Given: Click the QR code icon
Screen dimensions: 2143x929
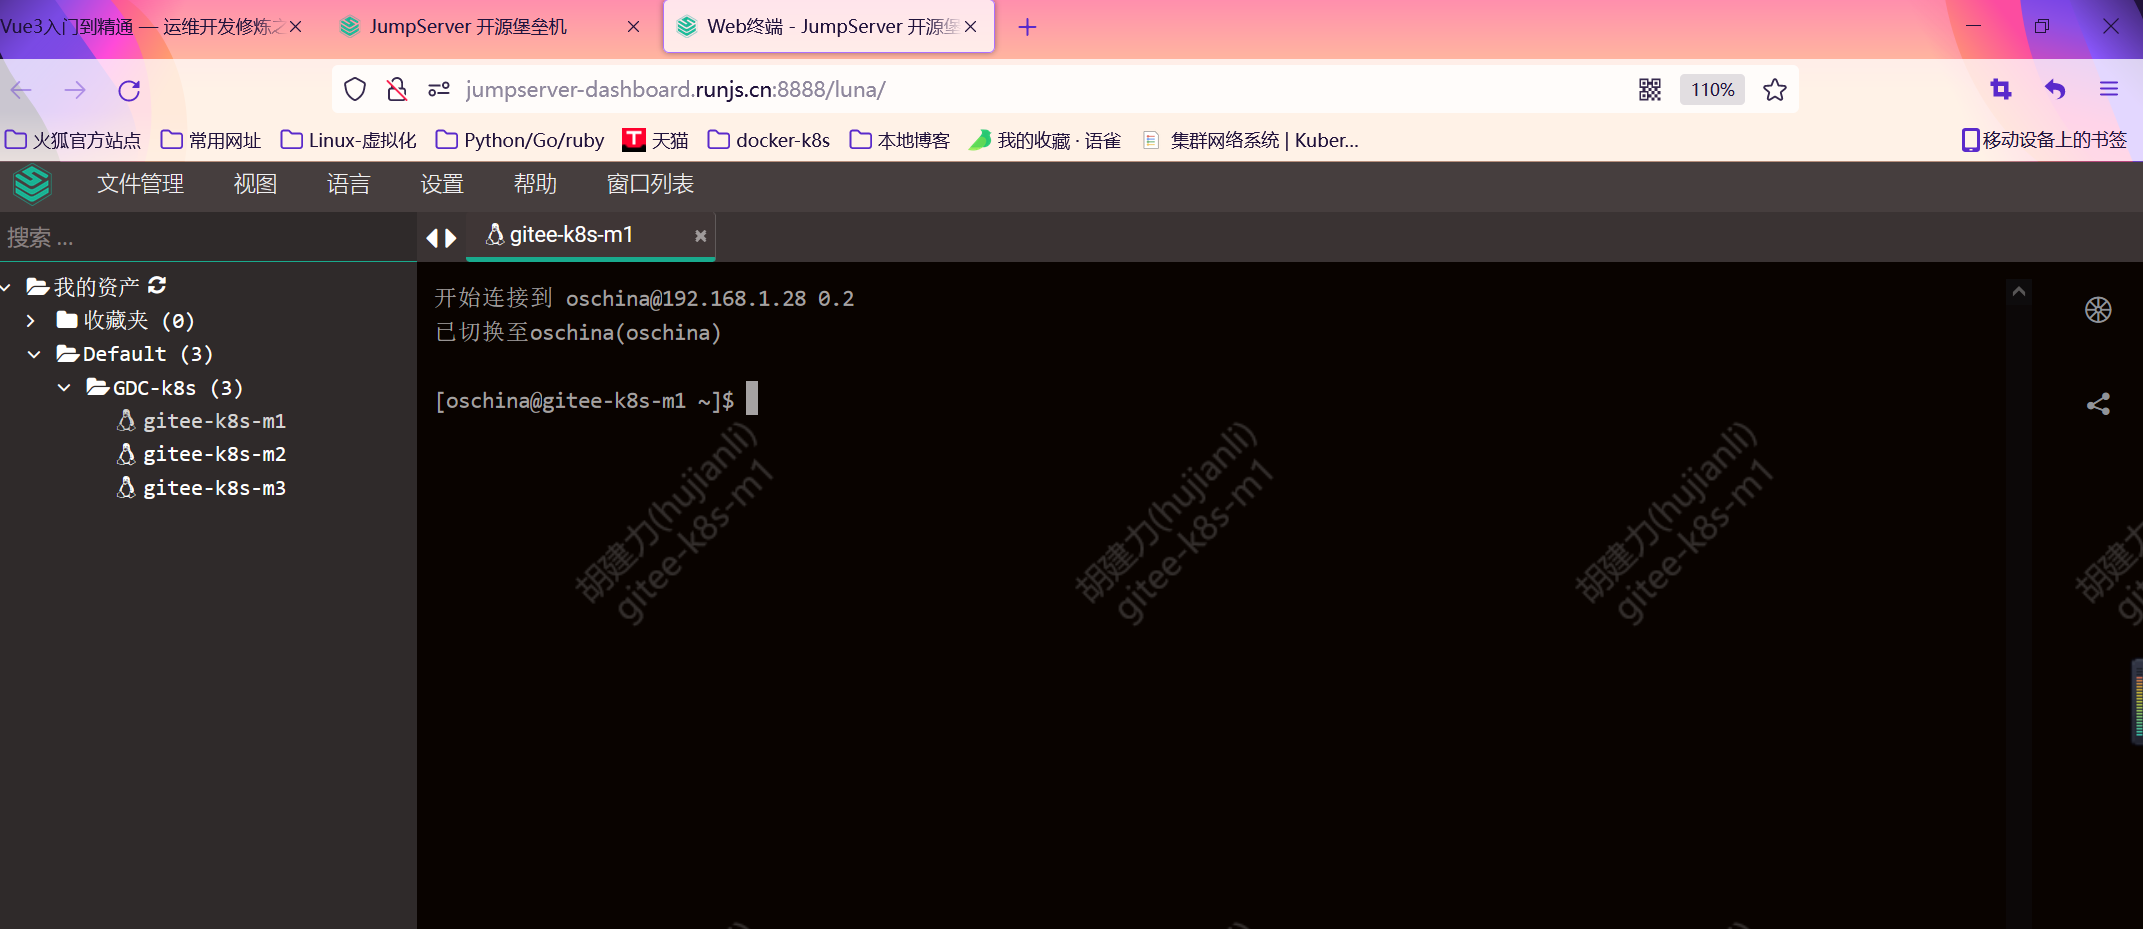Looking at the screenshot, I should [x=1650, y=90].
